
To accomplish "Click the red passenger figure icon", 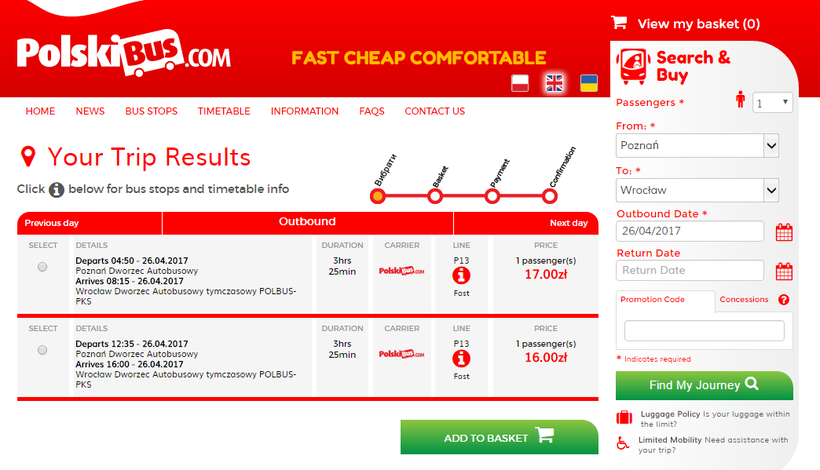I will [740, 99].
